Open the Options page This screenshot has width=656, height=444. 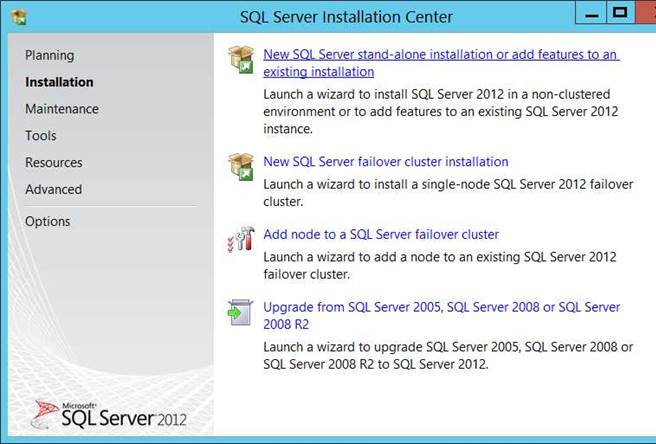tap(48, 221)
